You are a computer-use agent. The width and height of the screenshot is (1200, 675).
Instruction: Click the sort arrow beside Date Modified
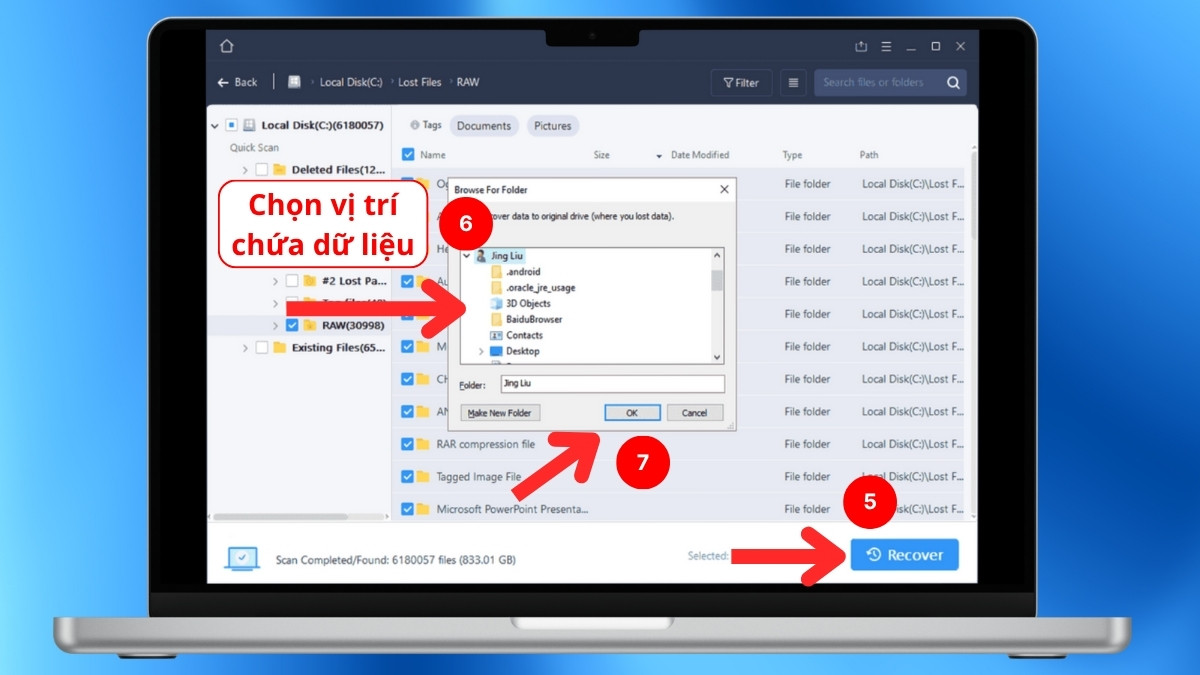(659, 156)
